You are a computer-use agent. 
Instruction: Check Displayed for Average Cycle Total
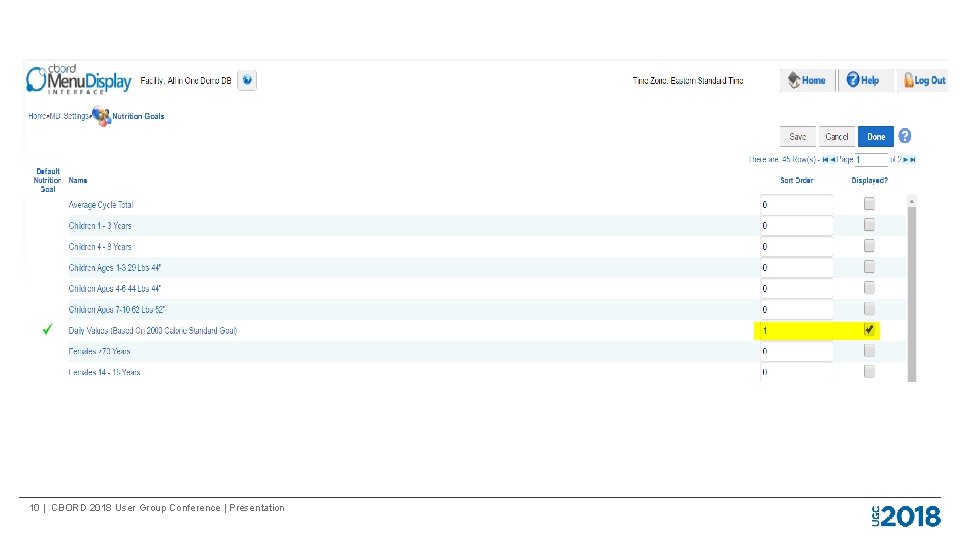click(x=869, y=204)
